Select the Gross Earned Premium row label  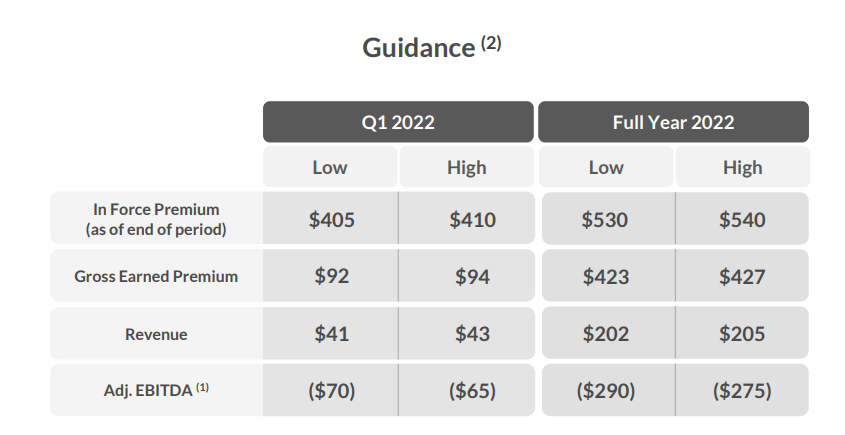(x=156, y=276)
